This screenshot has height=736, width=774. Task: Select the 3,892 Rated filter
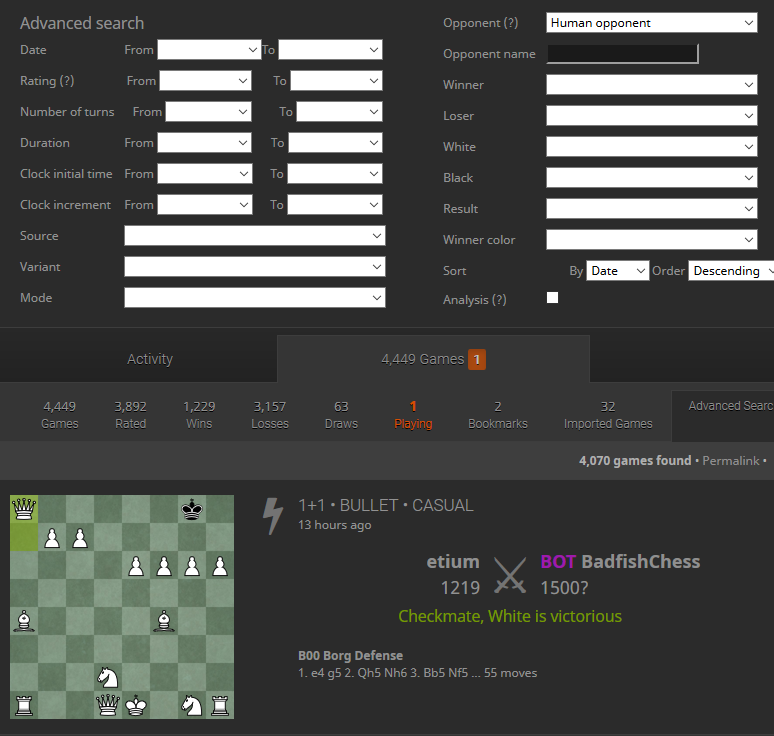pos(130,415)
